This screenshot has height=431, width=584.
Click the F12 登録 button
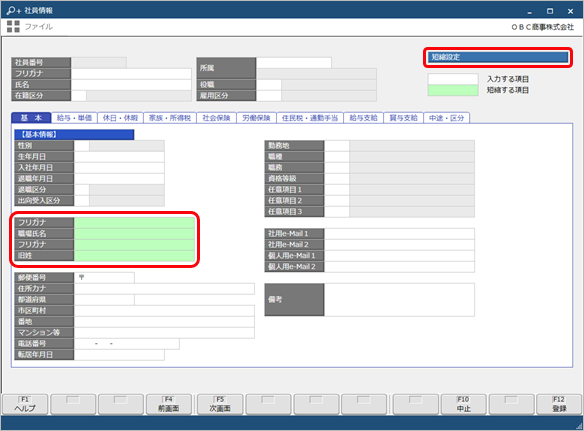point(559,404)
